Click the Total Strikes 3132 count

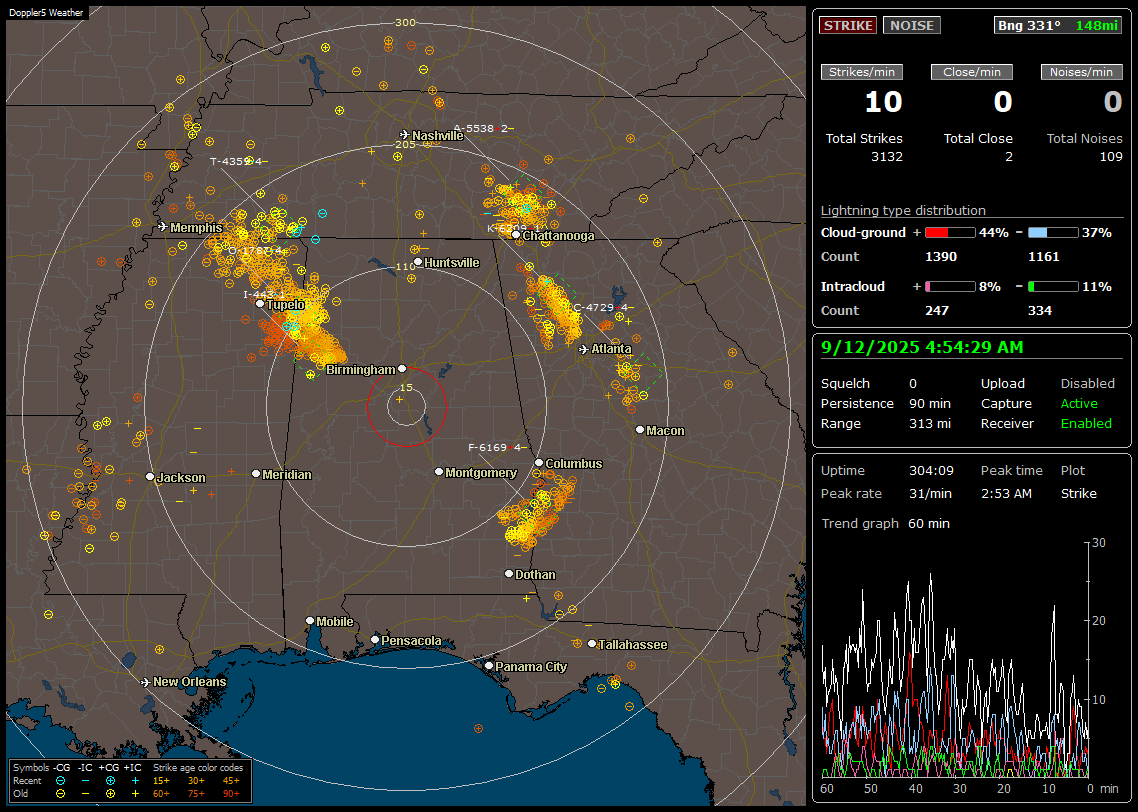tap(886, 157)
